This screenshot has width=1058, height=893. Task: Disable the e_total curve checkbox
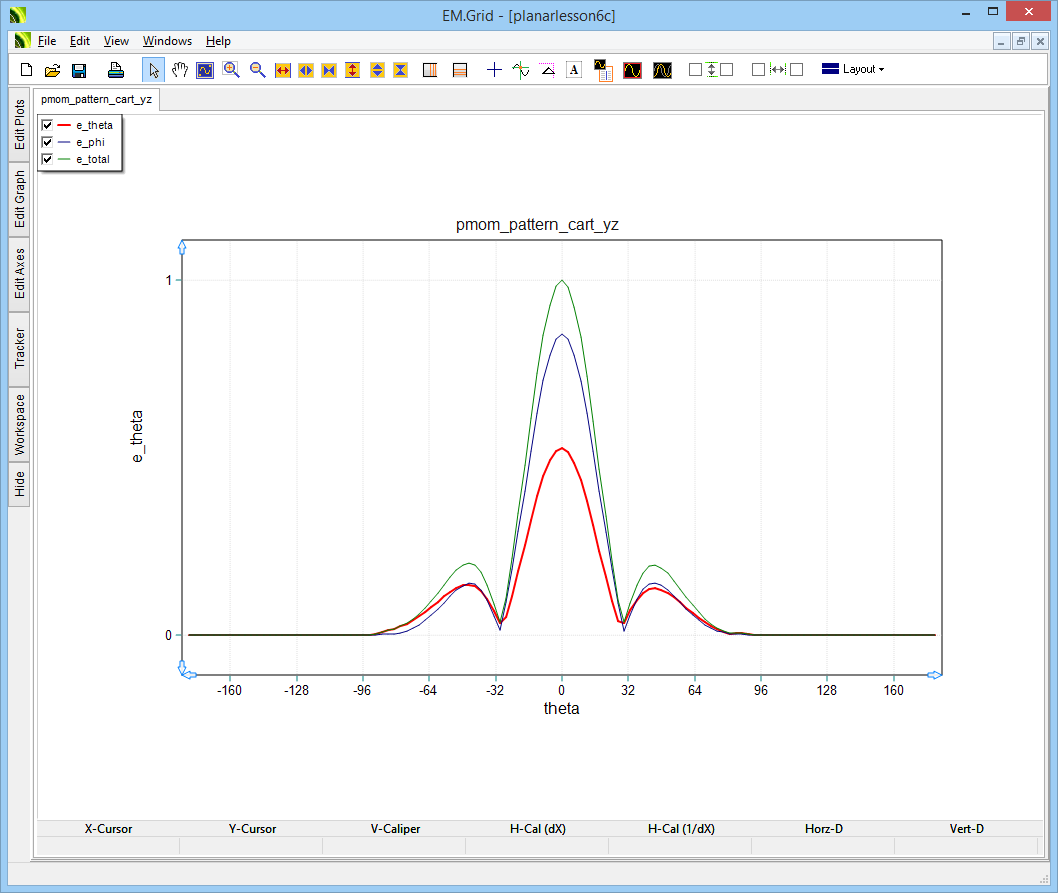(x=47, y=159)
